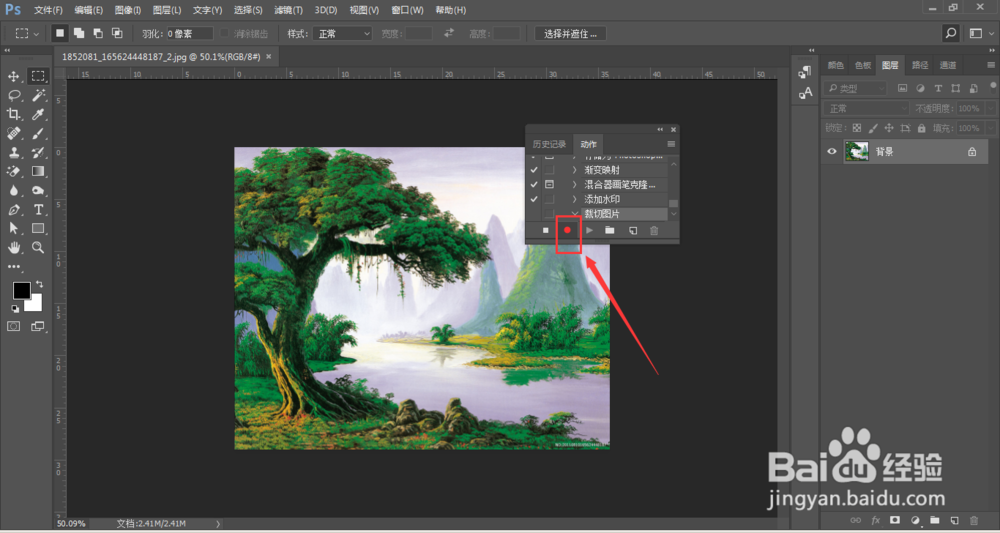Click Create New Action icon in Actions panel
This screenshot has width=1000, height=533.
tap(633, 230)
